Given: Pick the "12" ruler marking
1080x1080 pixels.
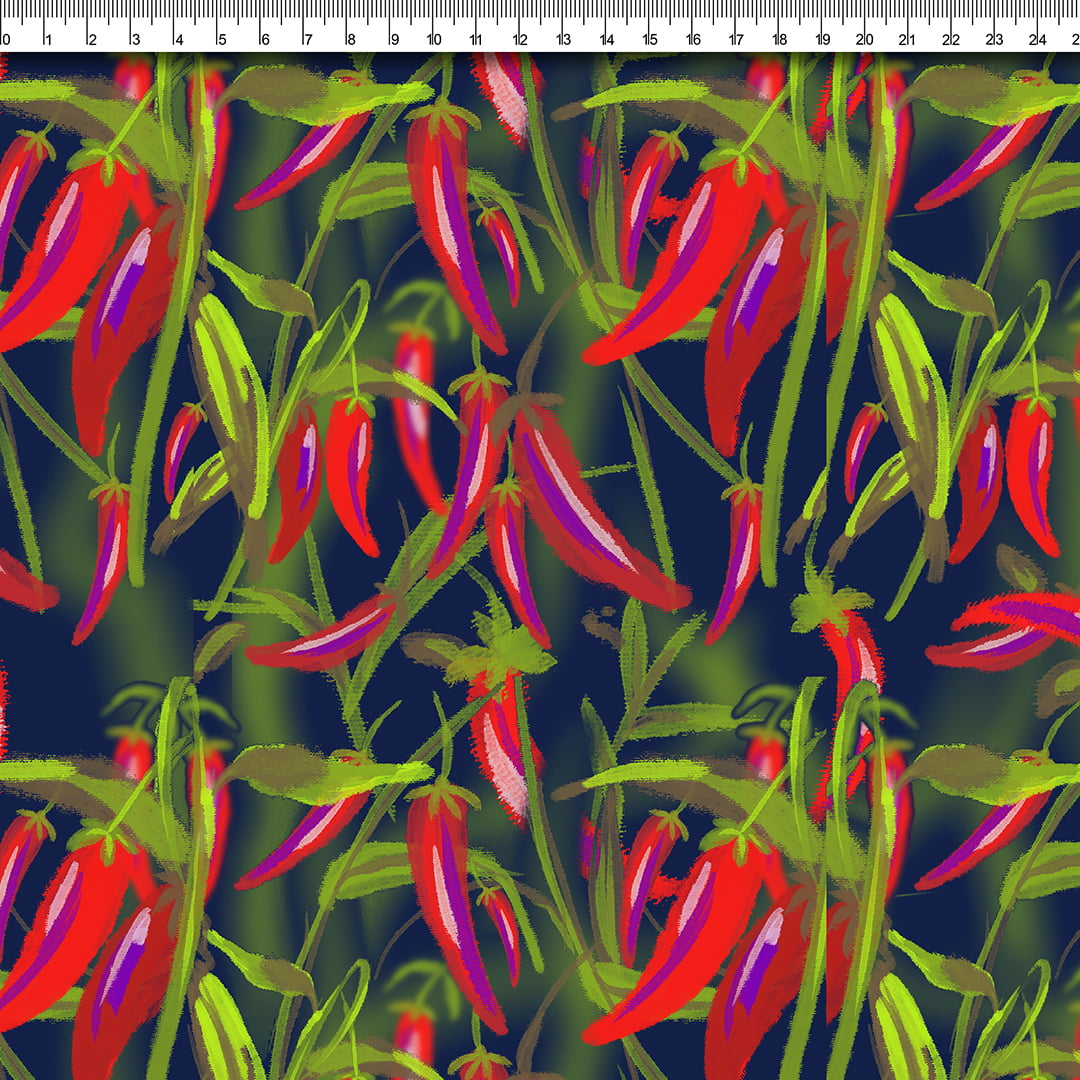Looking at the screenshot, I should click(520, 39).
